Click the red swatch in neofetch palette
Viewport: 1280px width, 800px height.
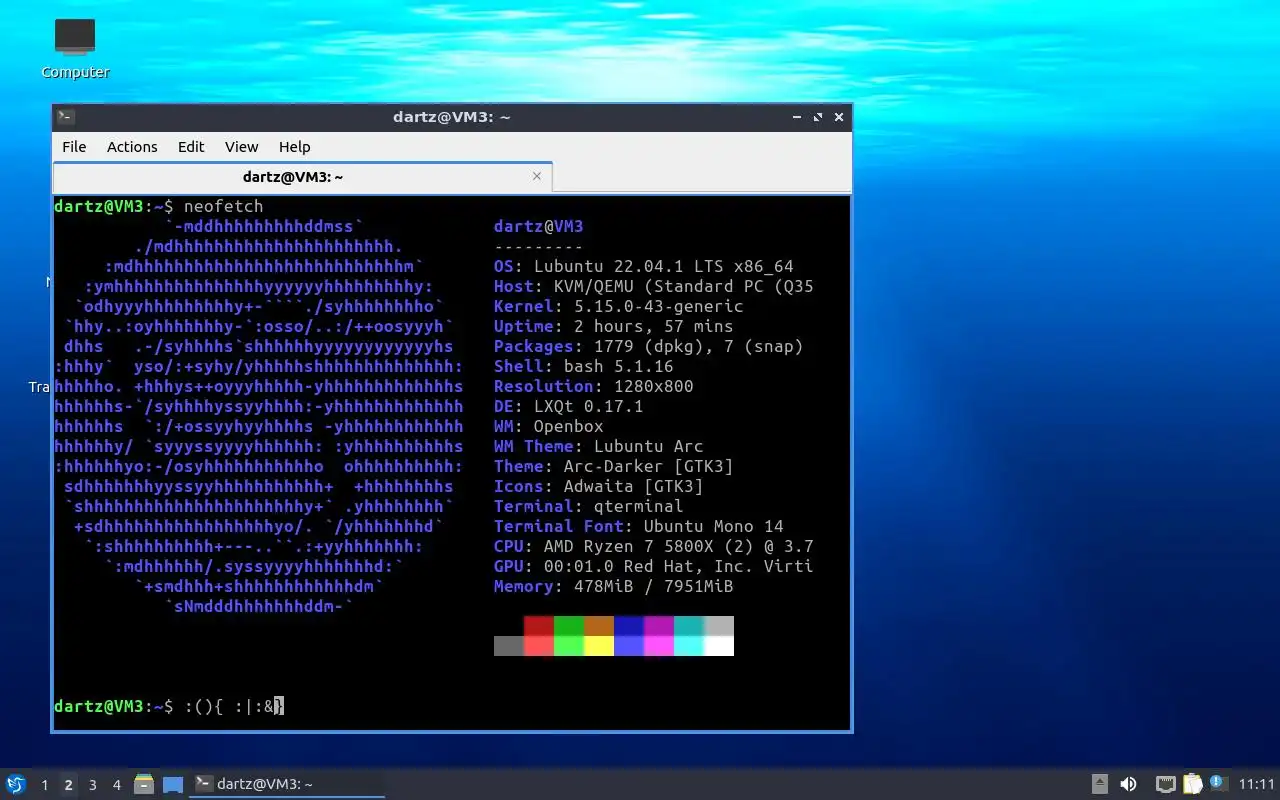[539, 626]
